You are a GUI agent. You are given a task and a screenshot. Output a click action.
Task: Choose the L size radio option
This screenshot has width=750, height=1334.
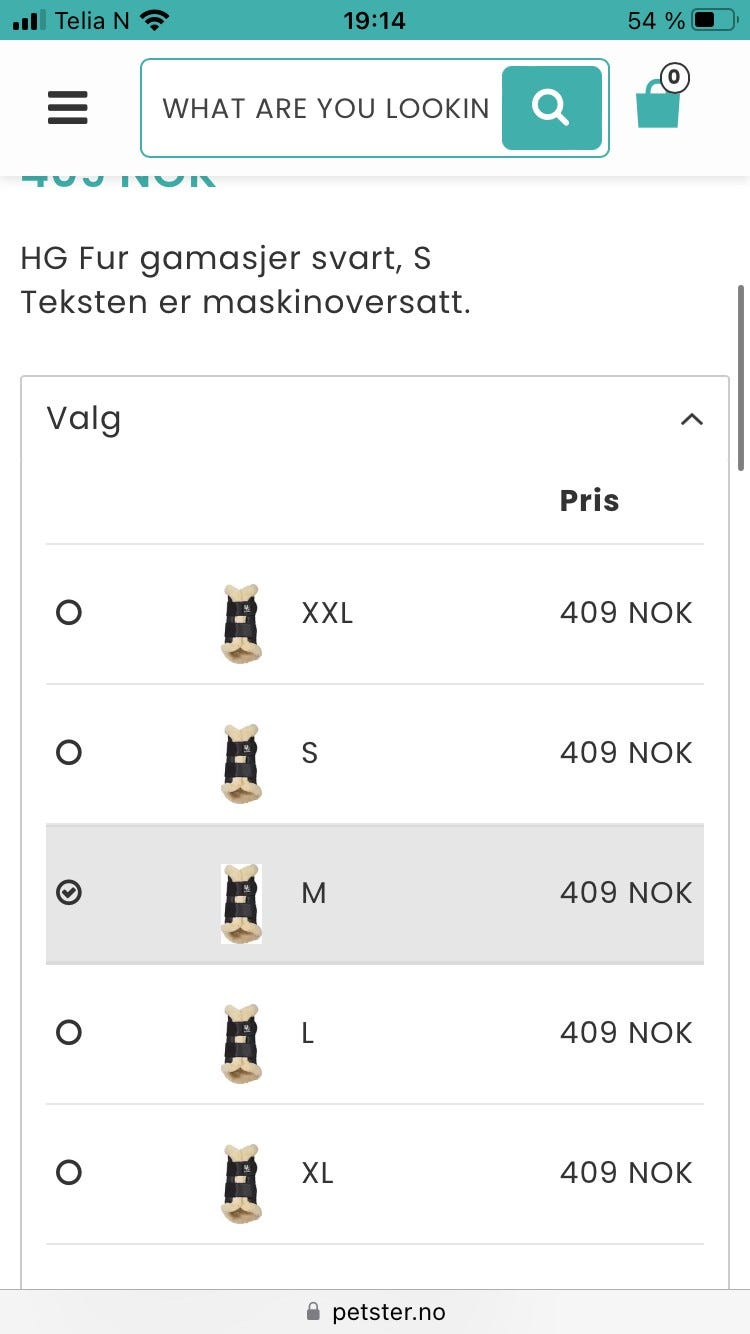point(69,1032)
